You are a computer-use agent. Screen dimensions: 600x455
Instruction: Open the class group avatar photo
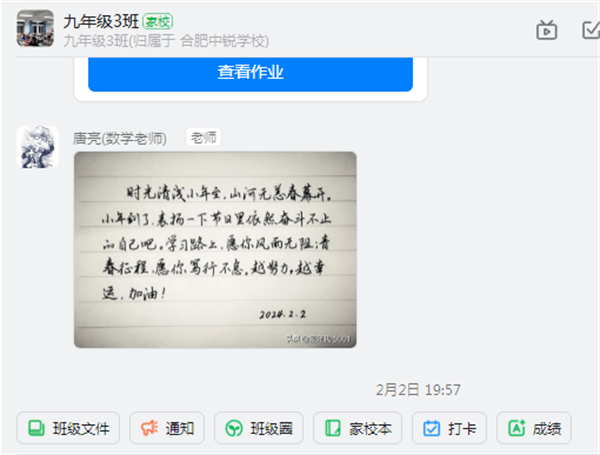(35, 28)
